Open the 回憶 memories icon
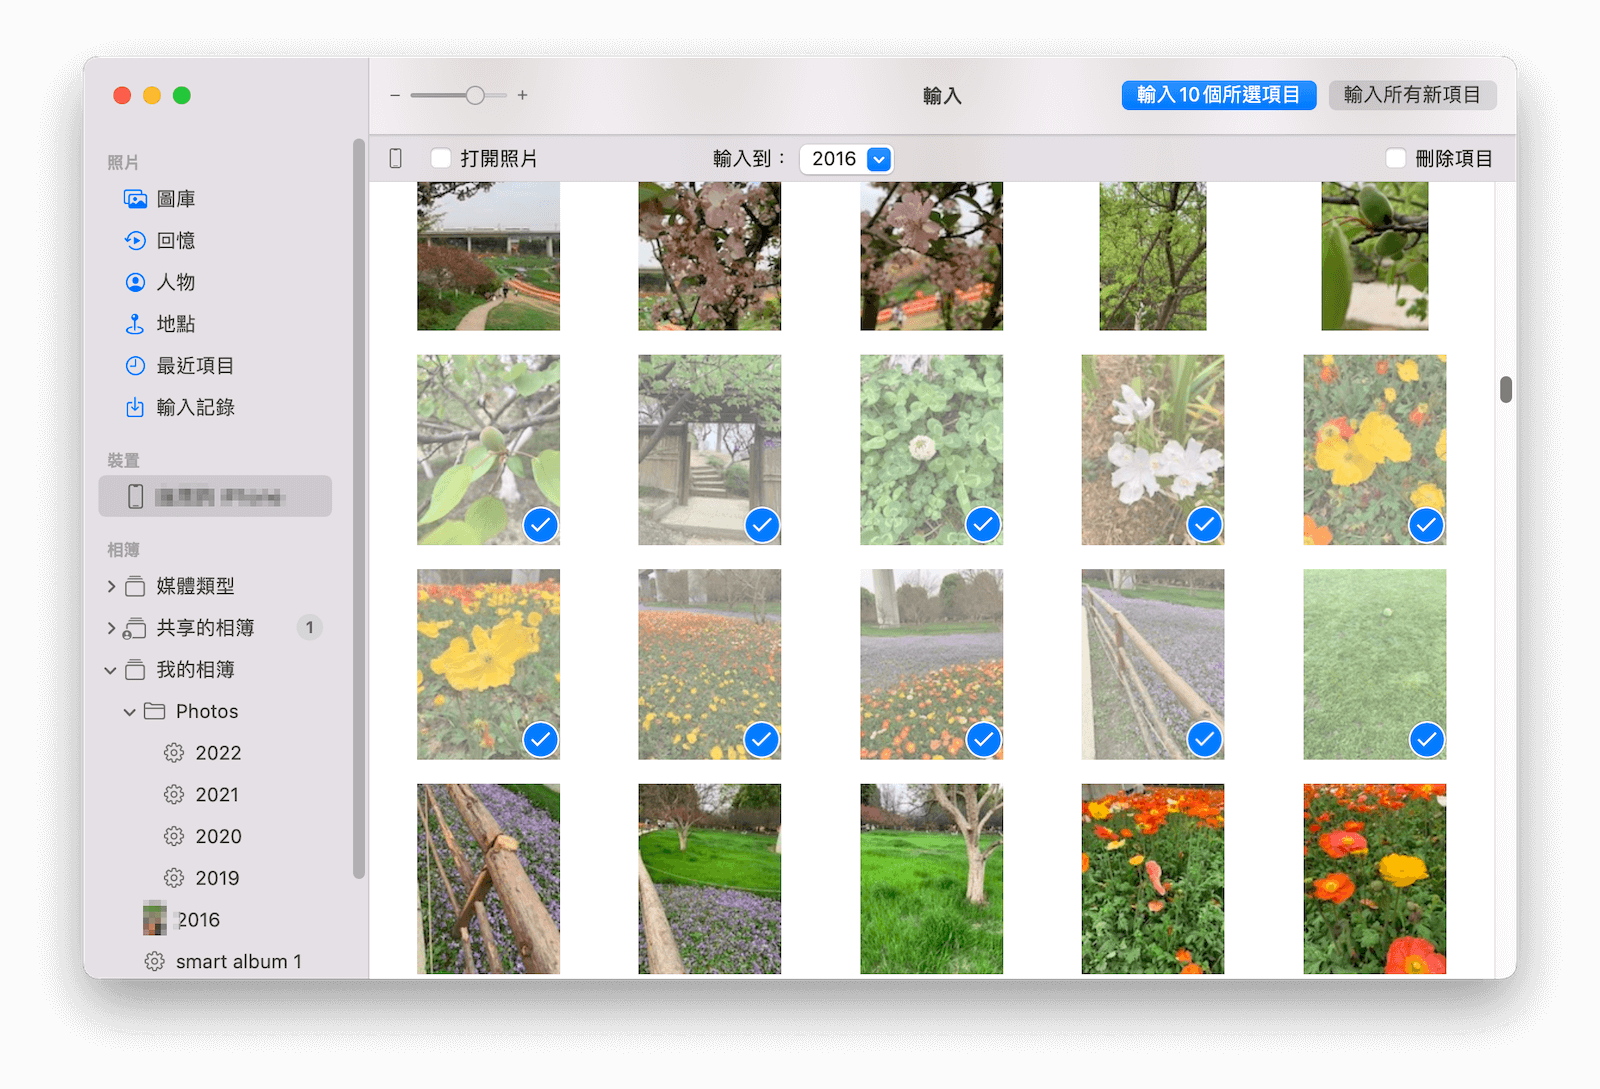The width and height of the screenshot is (1600, 1089). [135, 241]
